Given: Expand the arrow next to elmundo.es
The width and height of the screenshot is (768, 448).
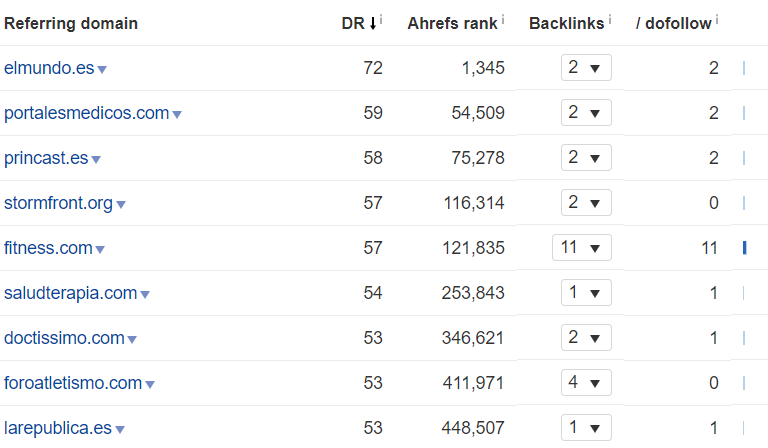Looking at the screenshot, I should (x=102, y=70).
